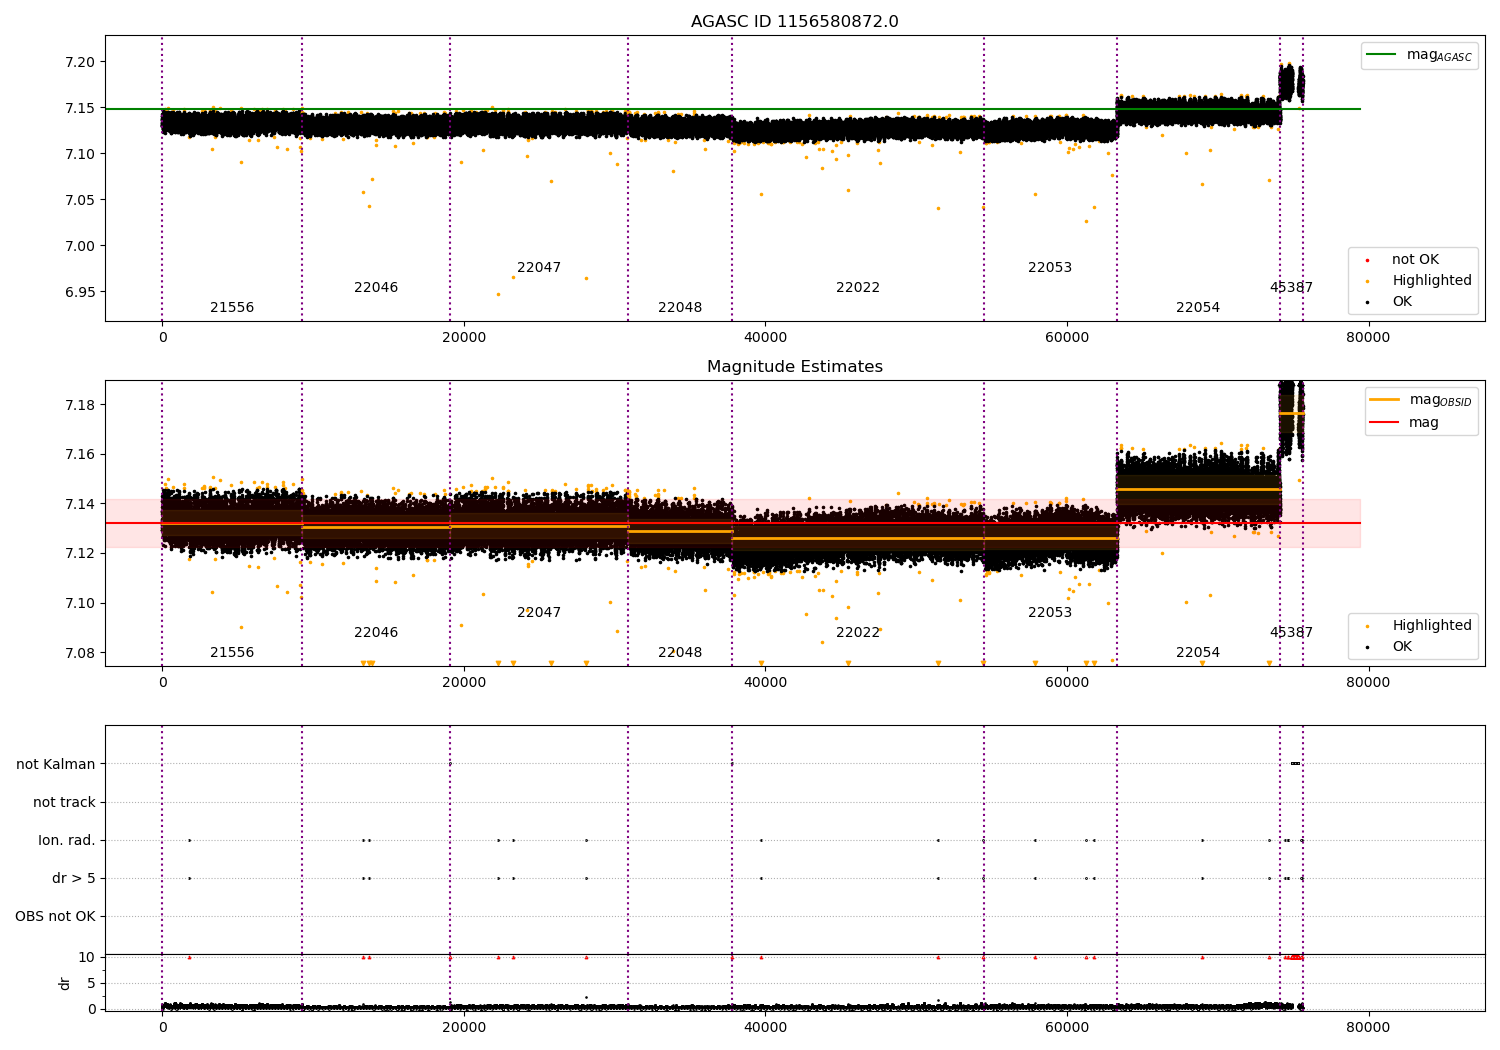
Task: Click the 20000 x-tick under the top plot
Action: point(464,338)
